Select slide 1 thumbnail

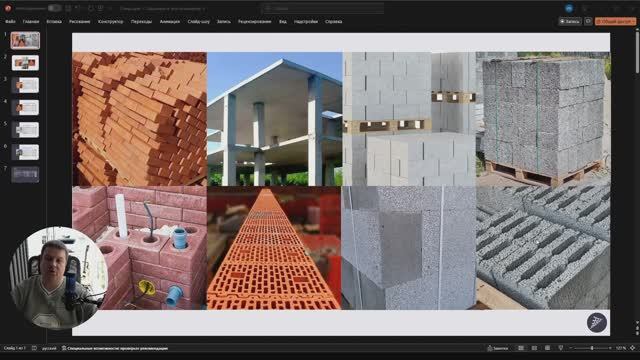[25, 40]
